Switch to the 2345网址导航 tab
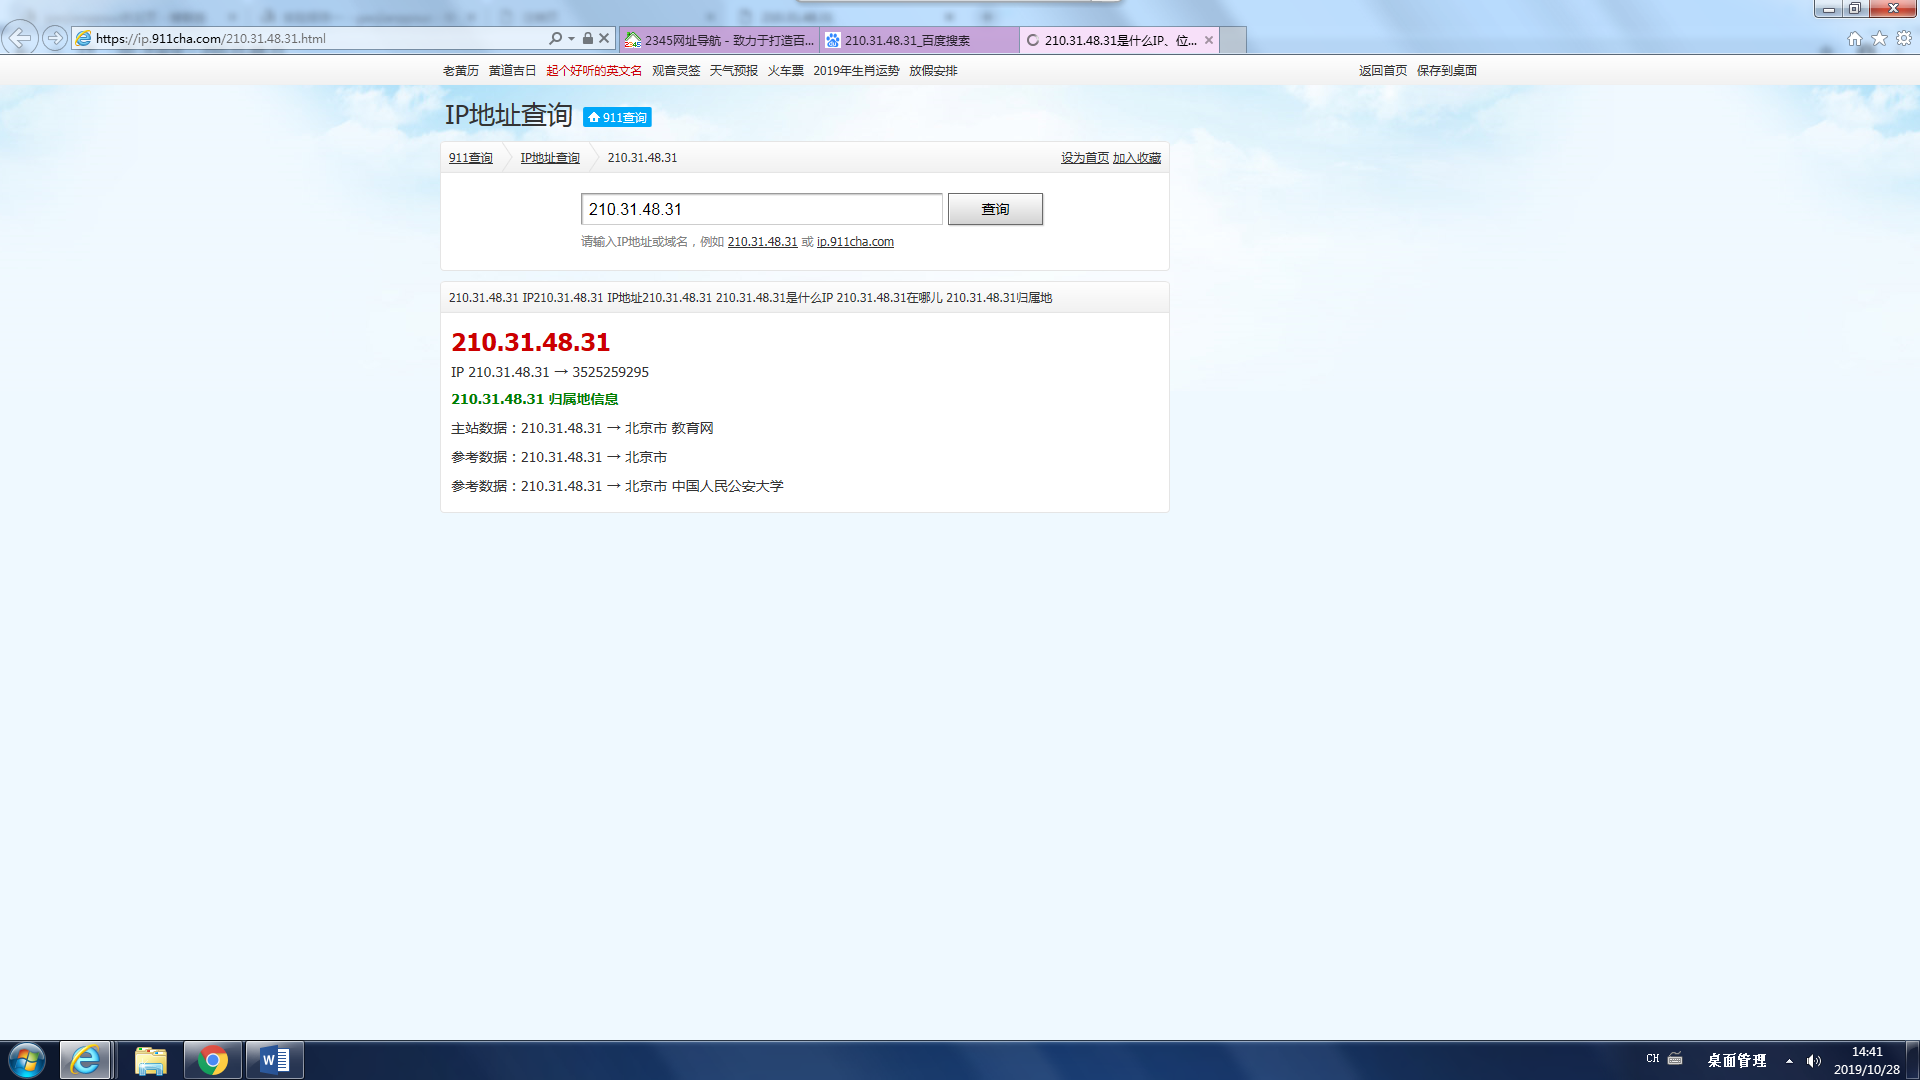Screen dimensions: 1920x1080 pyautogui.click(x=720, y=41)
